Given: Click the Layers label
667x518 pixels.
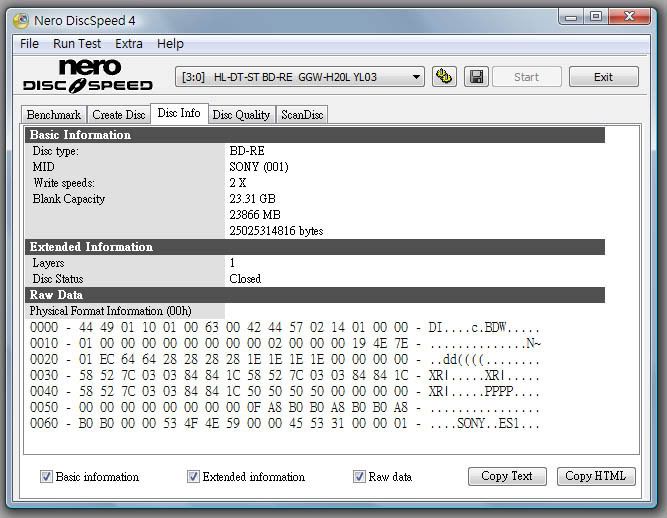Looking at the screenshot, I should click(x=48, y=263).
